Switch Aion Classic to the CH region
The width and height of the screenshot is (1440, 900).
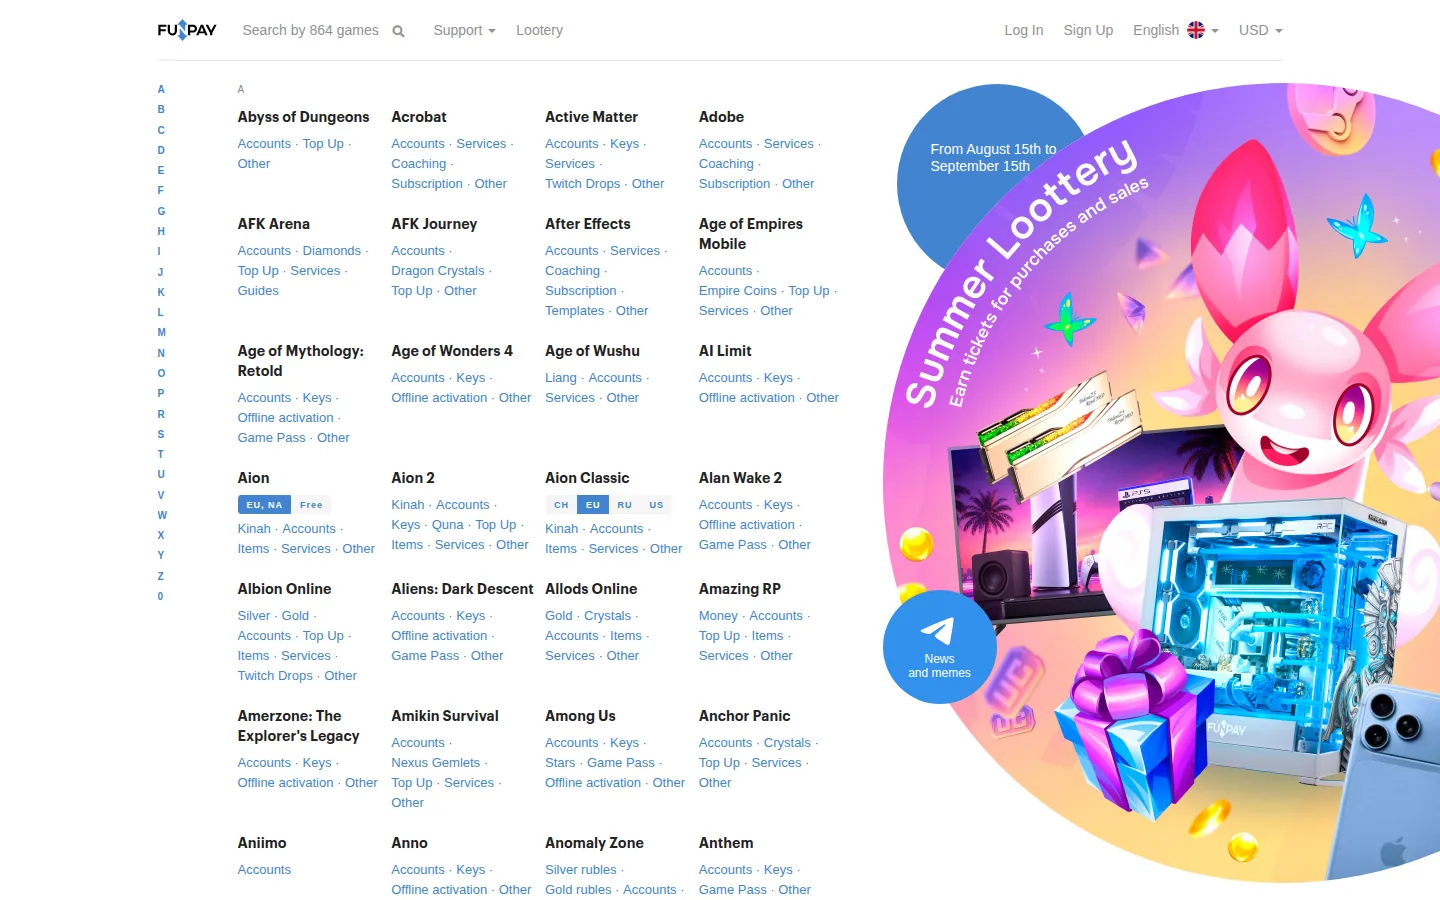pos(561,505)
